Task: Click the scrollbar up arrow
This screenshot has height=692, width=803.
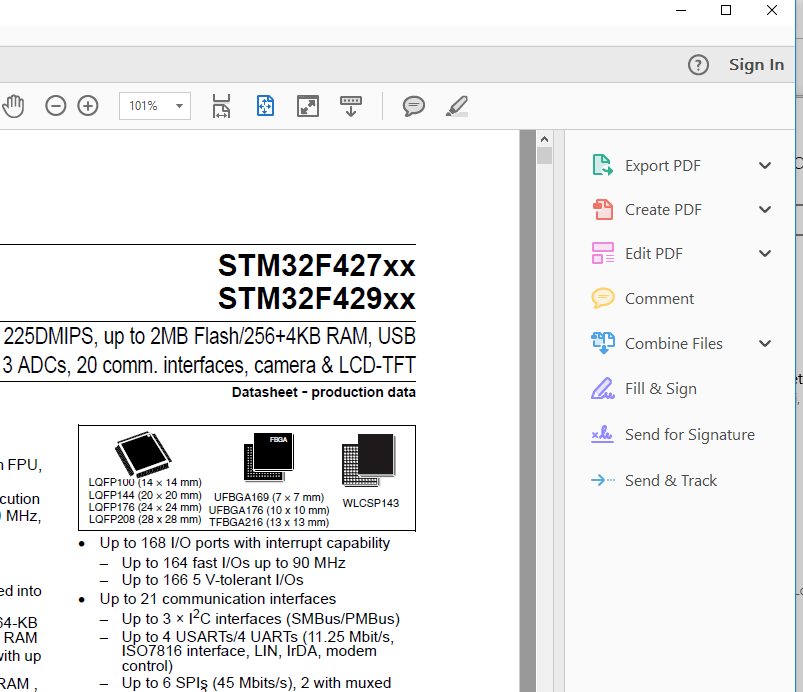Action: pos(544,139)
